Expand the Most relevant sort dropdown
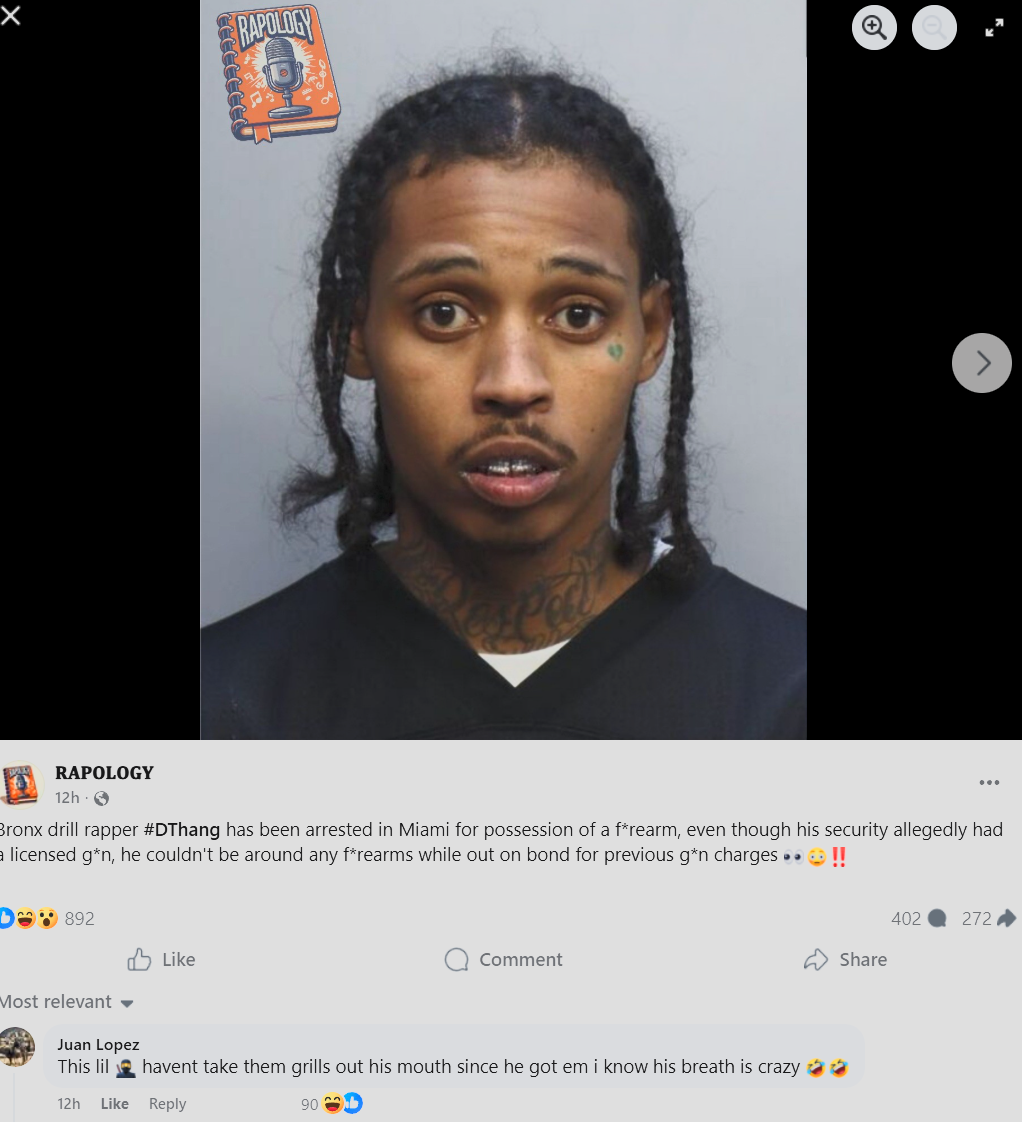Image resolution: width=1022 pixels, height=1122 pixels. pos(67,1002)
